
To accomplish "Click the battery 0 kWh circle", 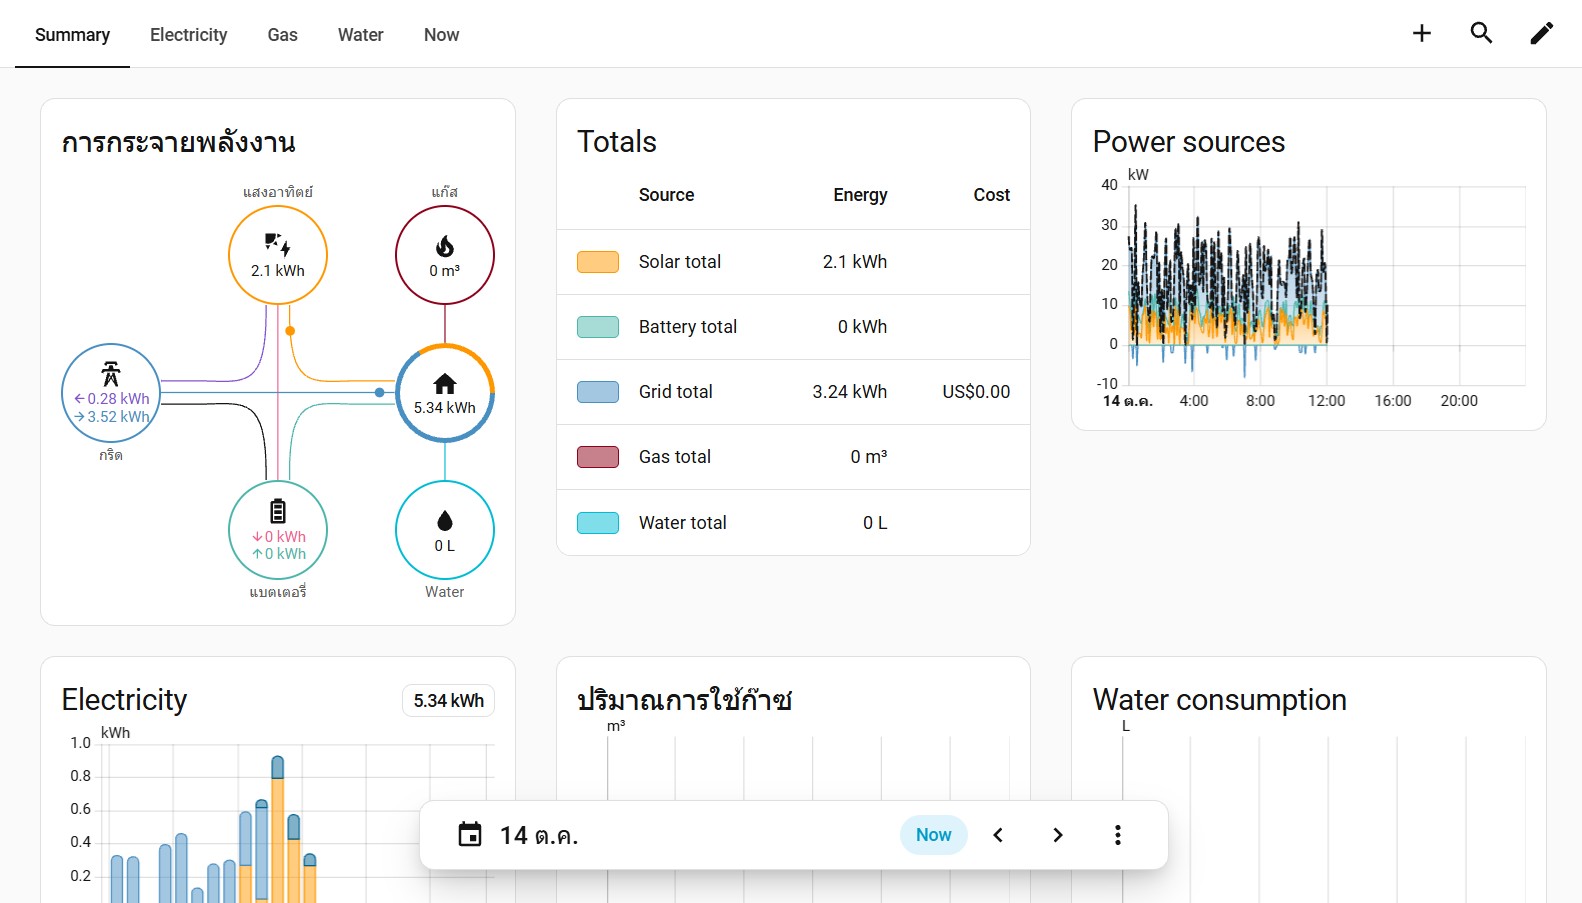I will coord(278,530).
